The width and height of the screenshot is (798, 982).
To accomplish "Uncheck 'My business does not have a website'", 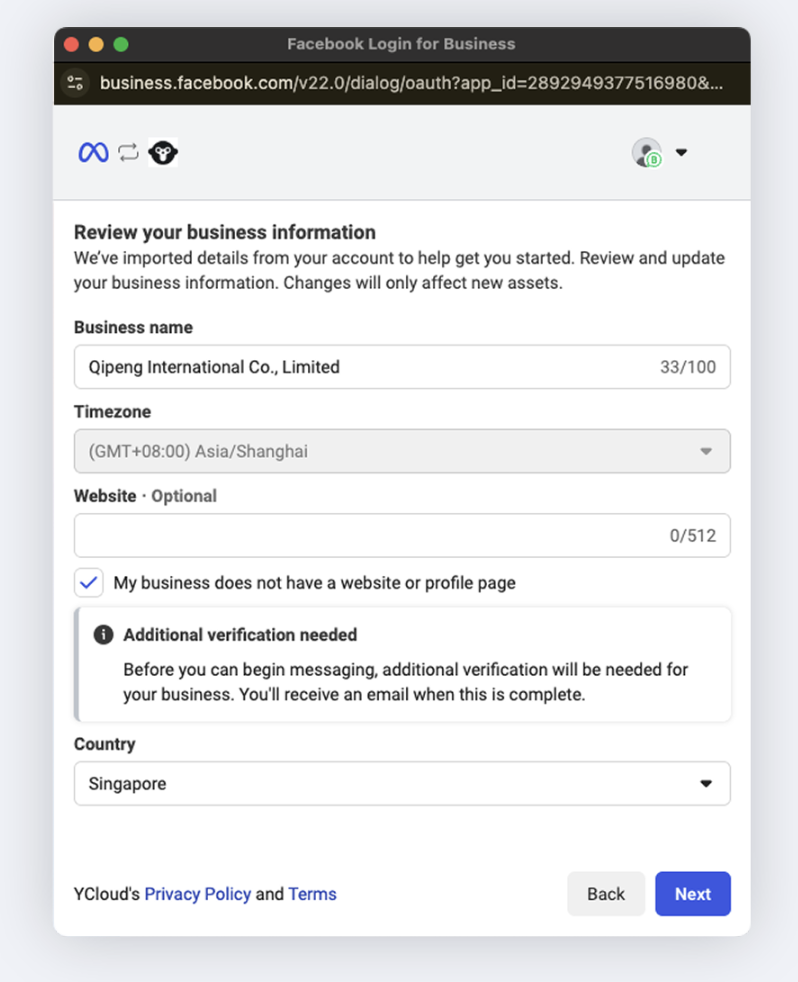I will 89,583.
